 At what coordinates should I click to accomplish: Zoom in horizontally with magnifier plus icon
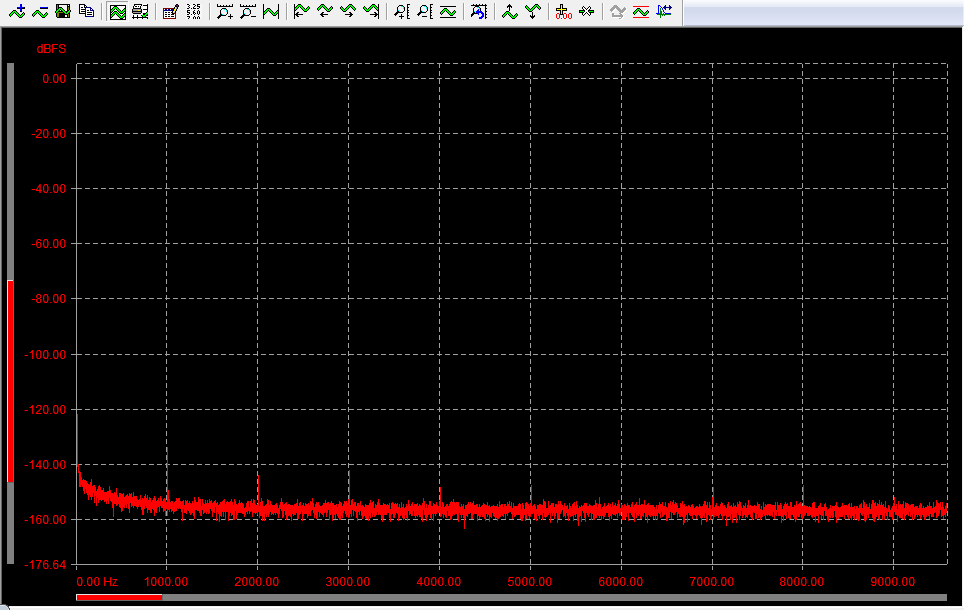tap(224, 11)
